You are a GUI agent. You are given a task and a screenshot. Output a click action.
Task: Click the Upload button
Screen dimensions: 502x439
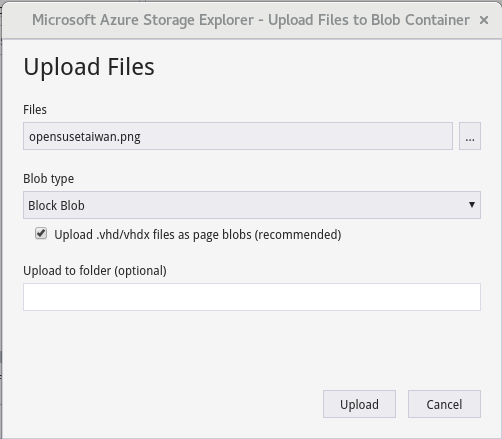point(359,404)
